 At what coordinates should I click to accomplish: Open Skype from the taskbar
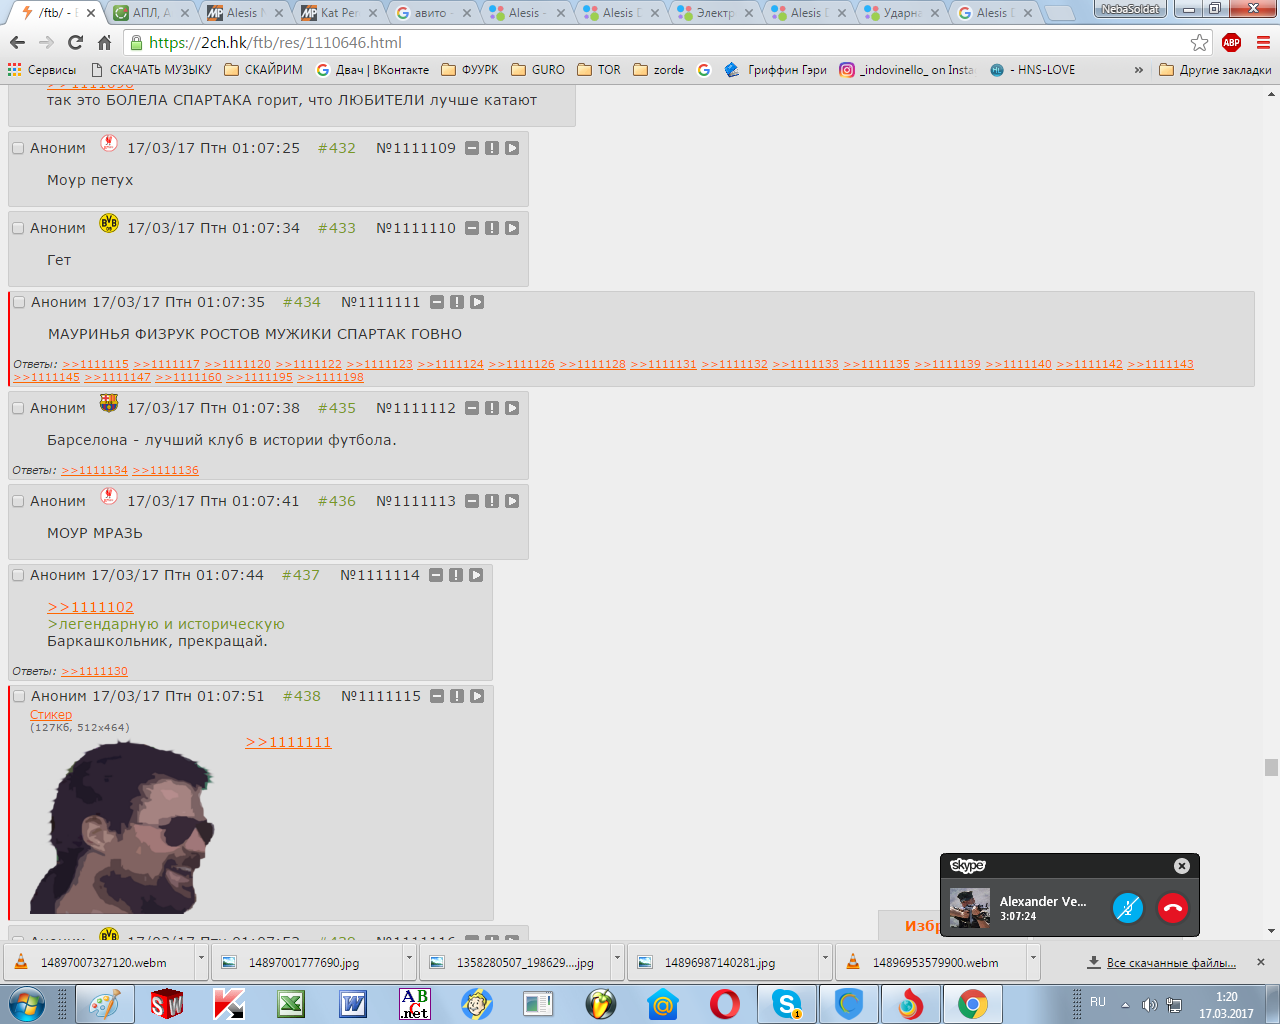coord(787,1004)
